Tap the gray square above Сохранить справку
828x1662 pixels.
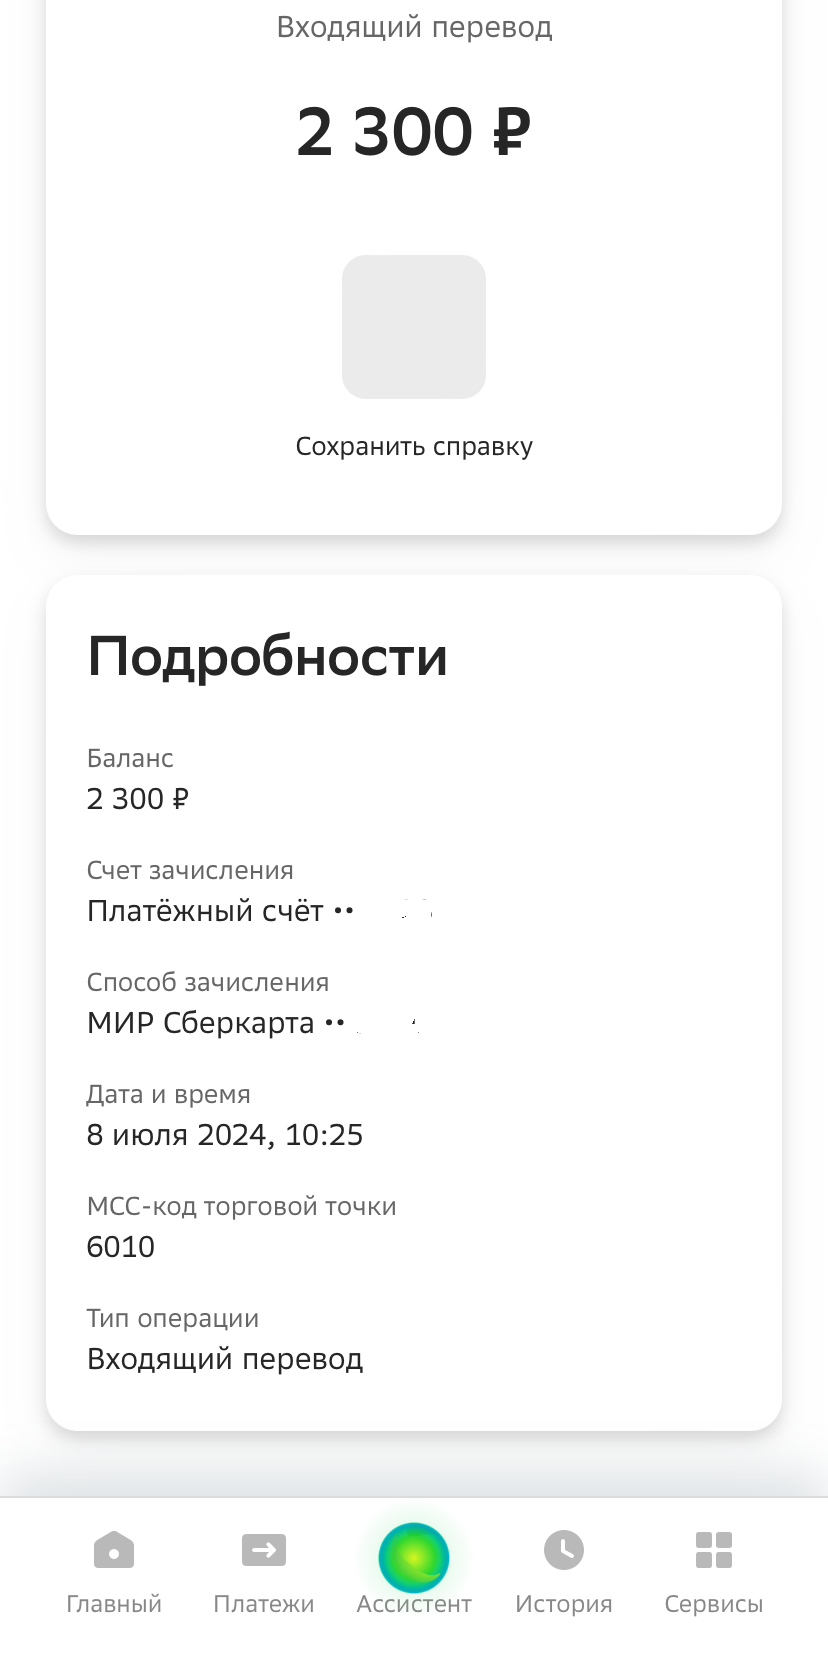point(414,327)
